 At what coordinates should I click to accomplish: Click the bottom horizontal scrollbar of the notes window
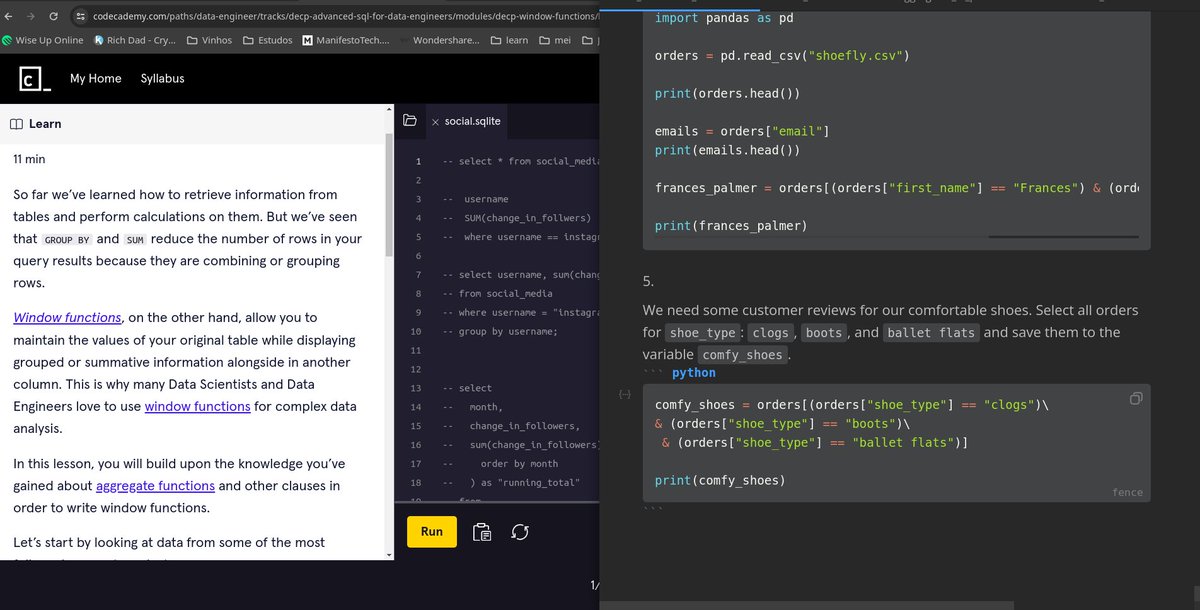point(807,605)
